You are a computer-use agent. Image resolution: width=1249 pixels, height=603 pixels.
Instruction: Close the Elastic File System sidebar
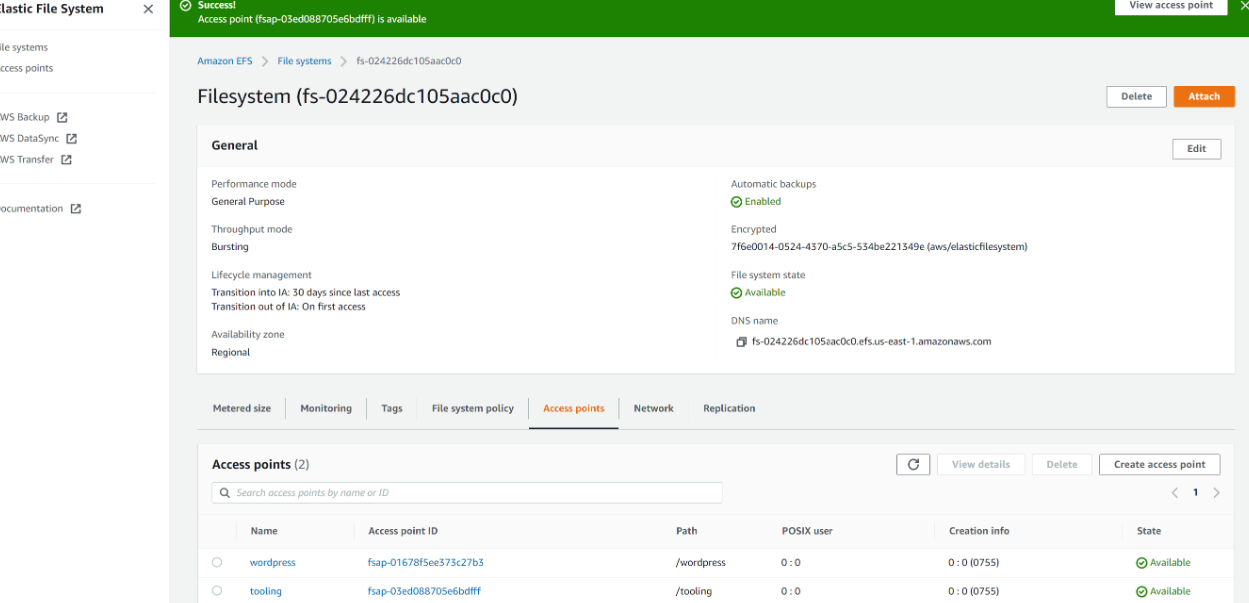point(148,9)
